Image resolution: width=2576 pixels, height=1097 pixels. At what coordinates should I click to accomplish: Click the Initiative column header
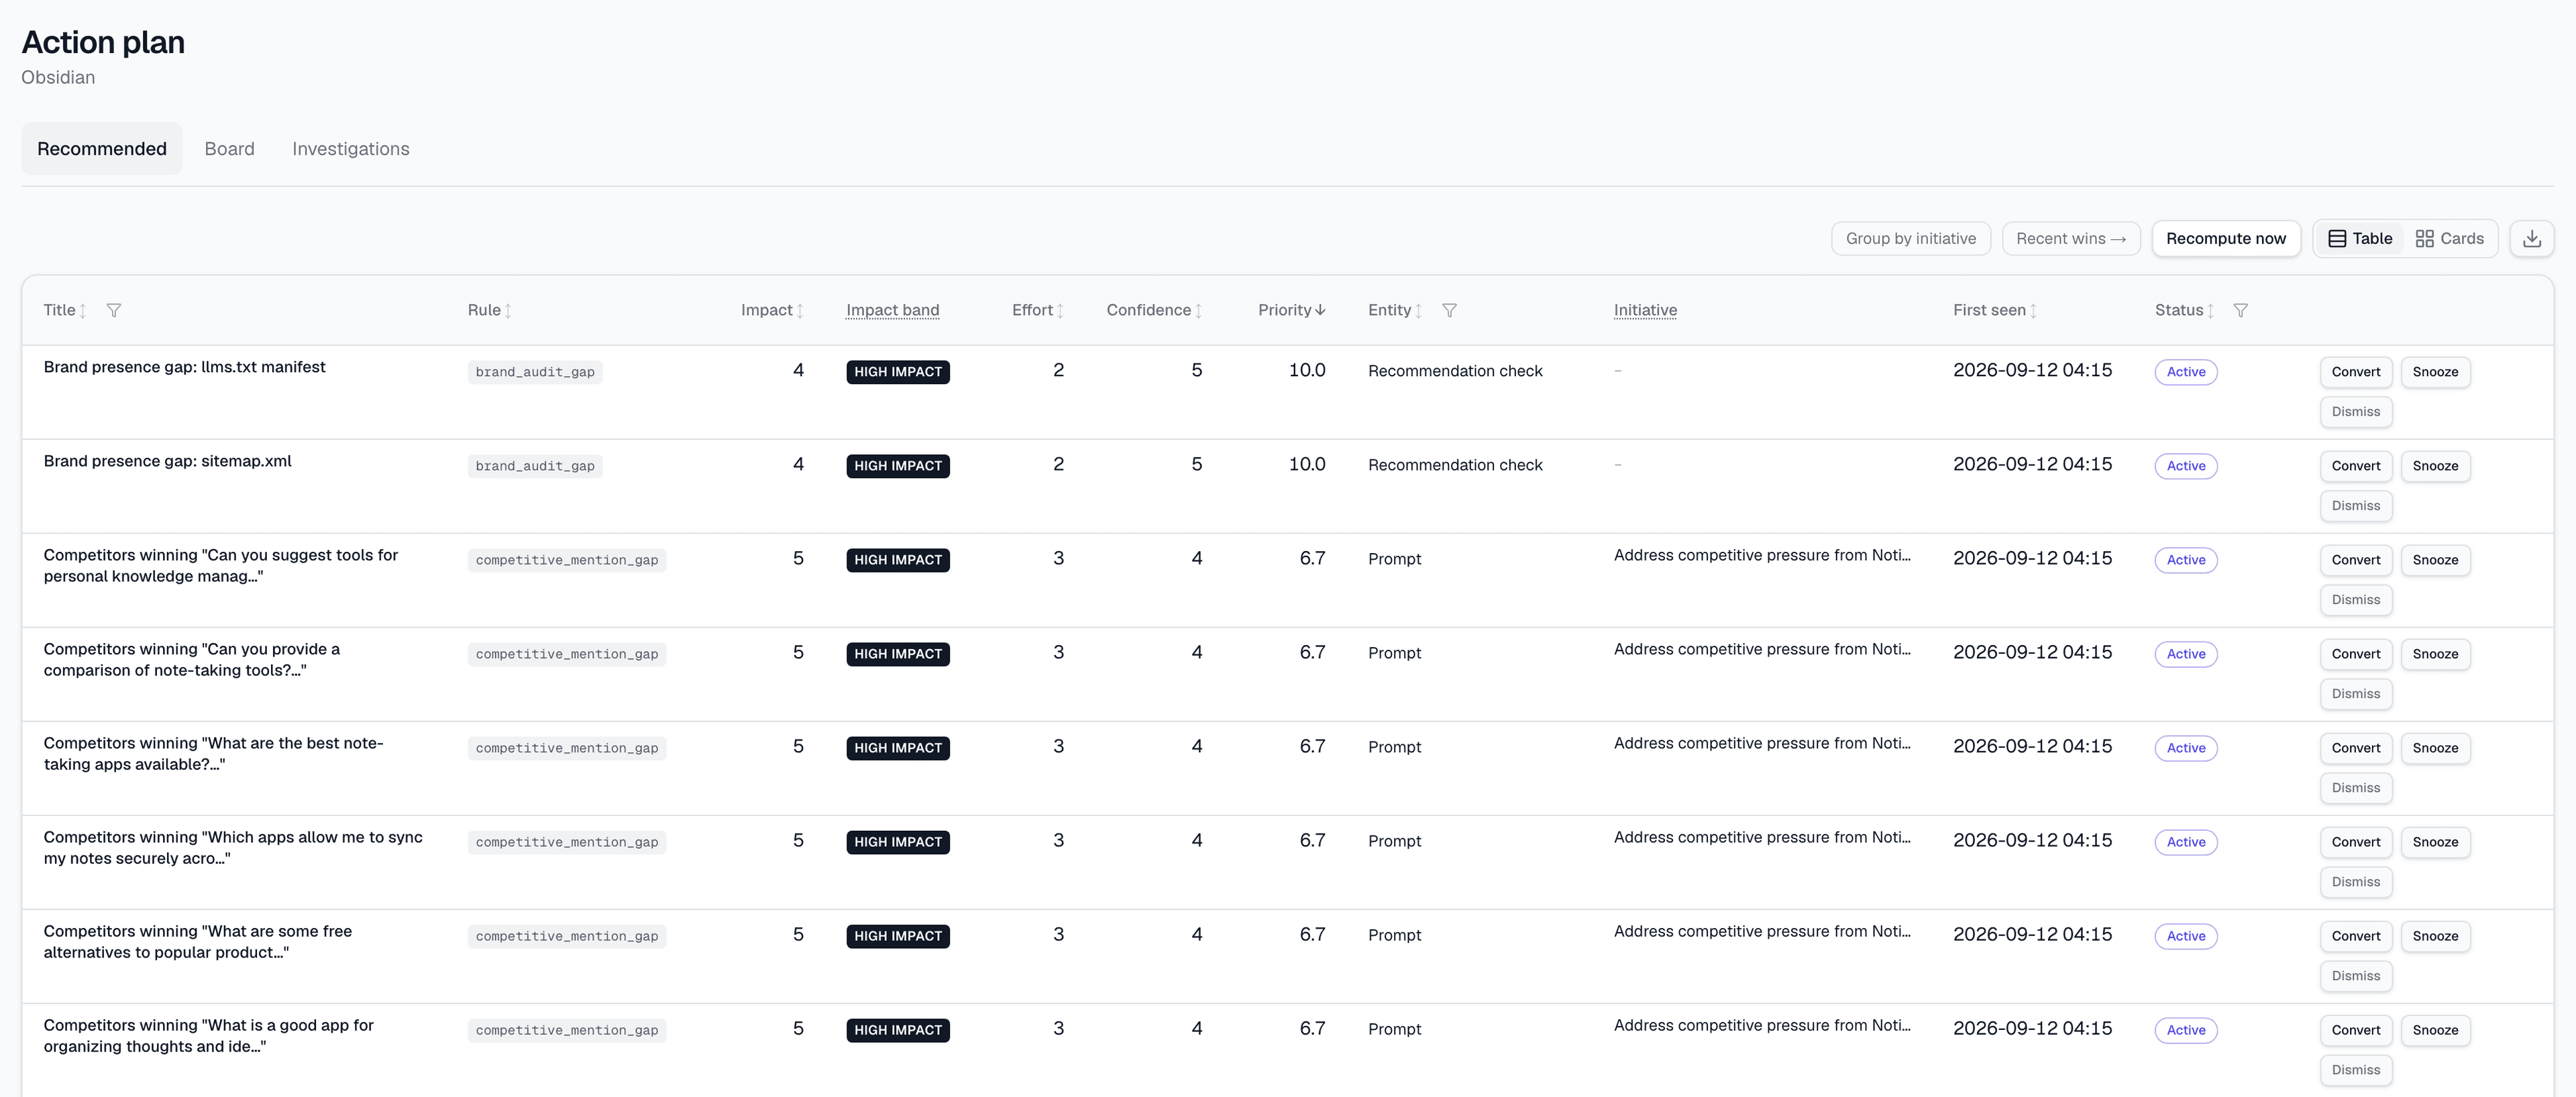click(1645, 310)
